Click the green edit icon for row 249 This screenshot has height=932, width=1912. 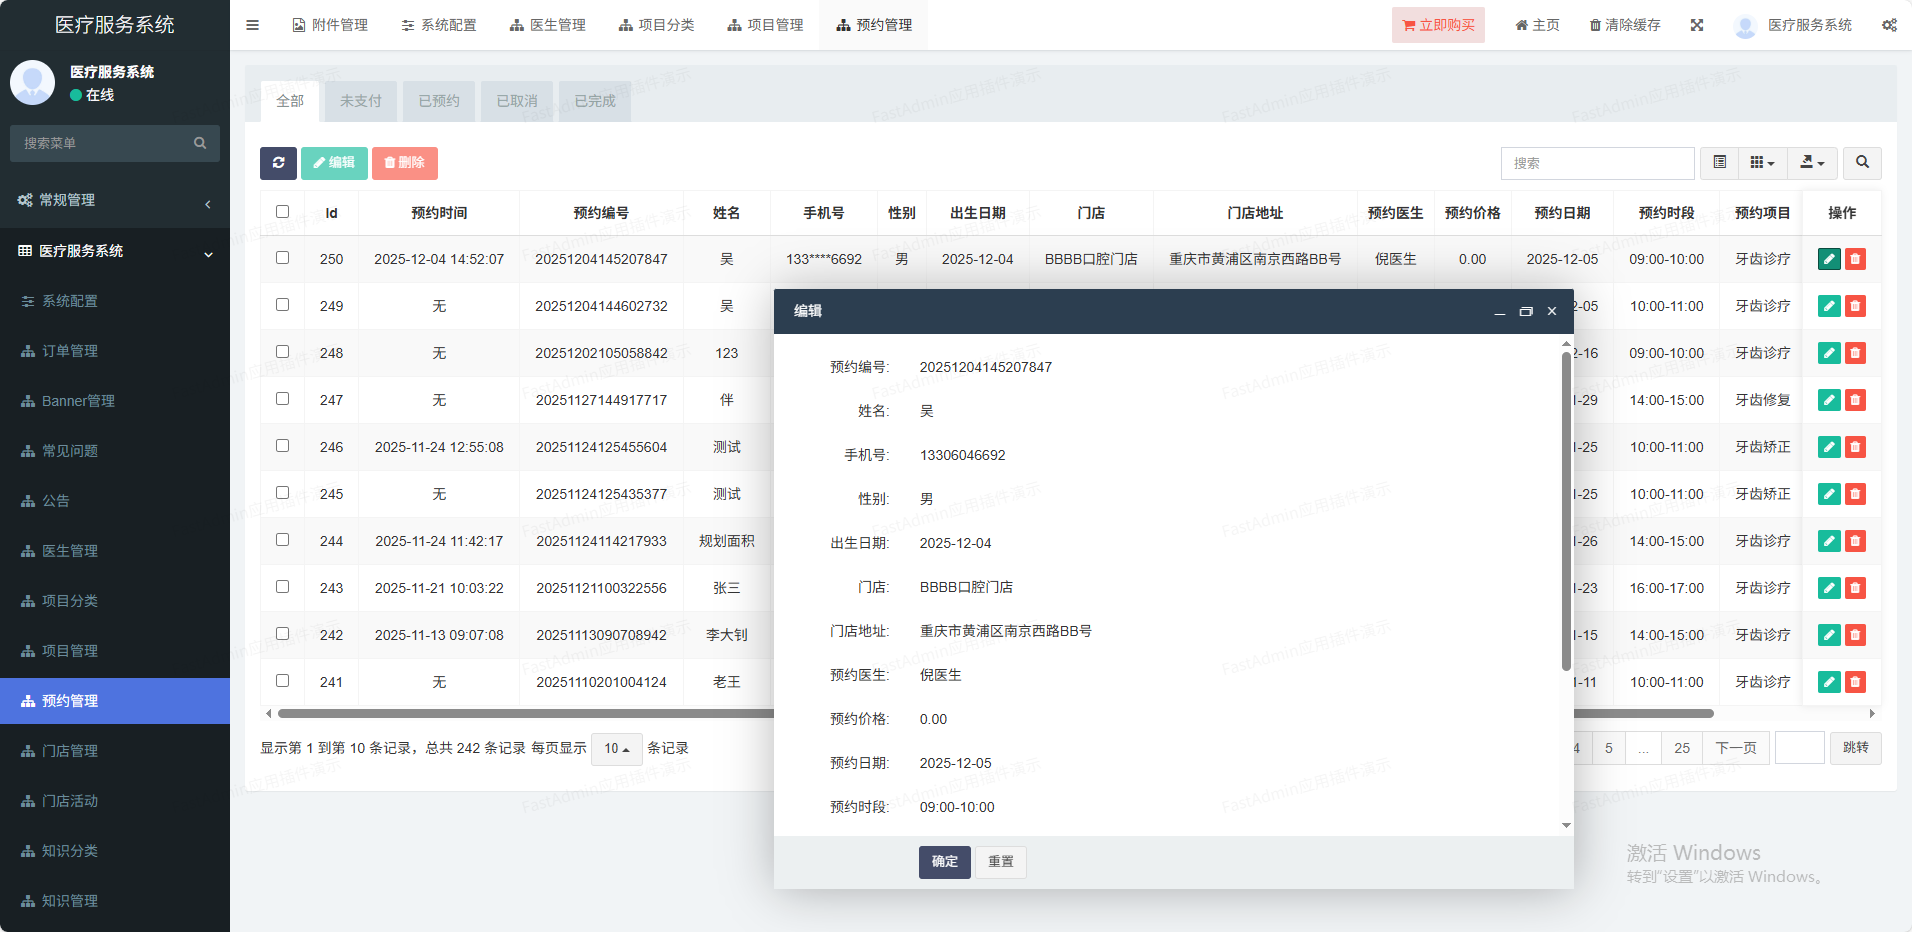pos(1829,306)
